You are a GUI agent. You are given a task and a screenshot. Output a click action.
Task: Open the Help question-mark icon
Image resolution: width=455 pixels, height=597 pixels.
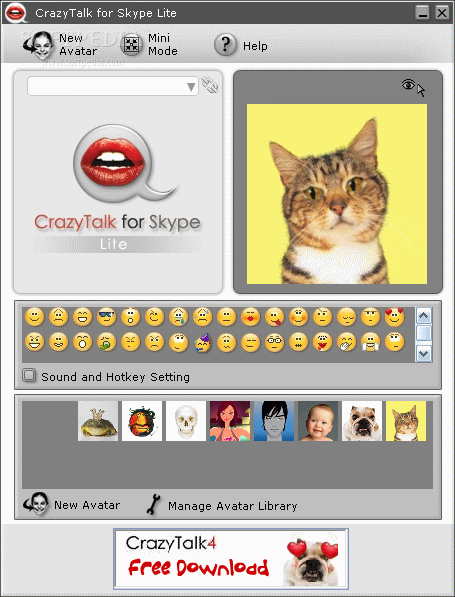click(225, 45)
